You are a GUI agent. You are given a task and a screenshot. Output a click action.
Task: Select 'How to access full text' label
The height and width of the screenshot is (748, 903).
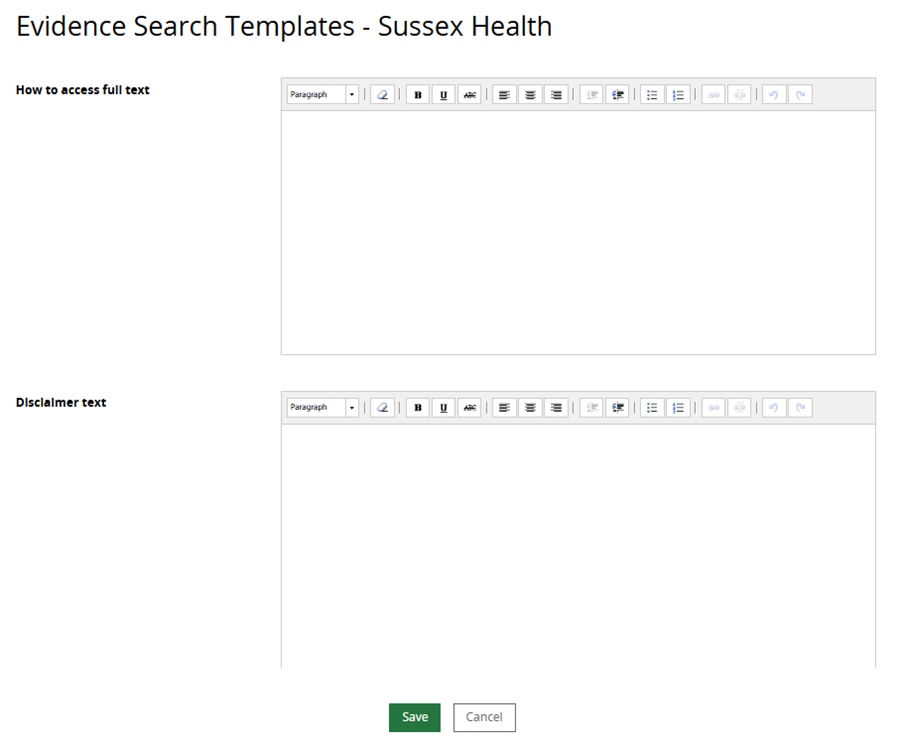[82, 90]
